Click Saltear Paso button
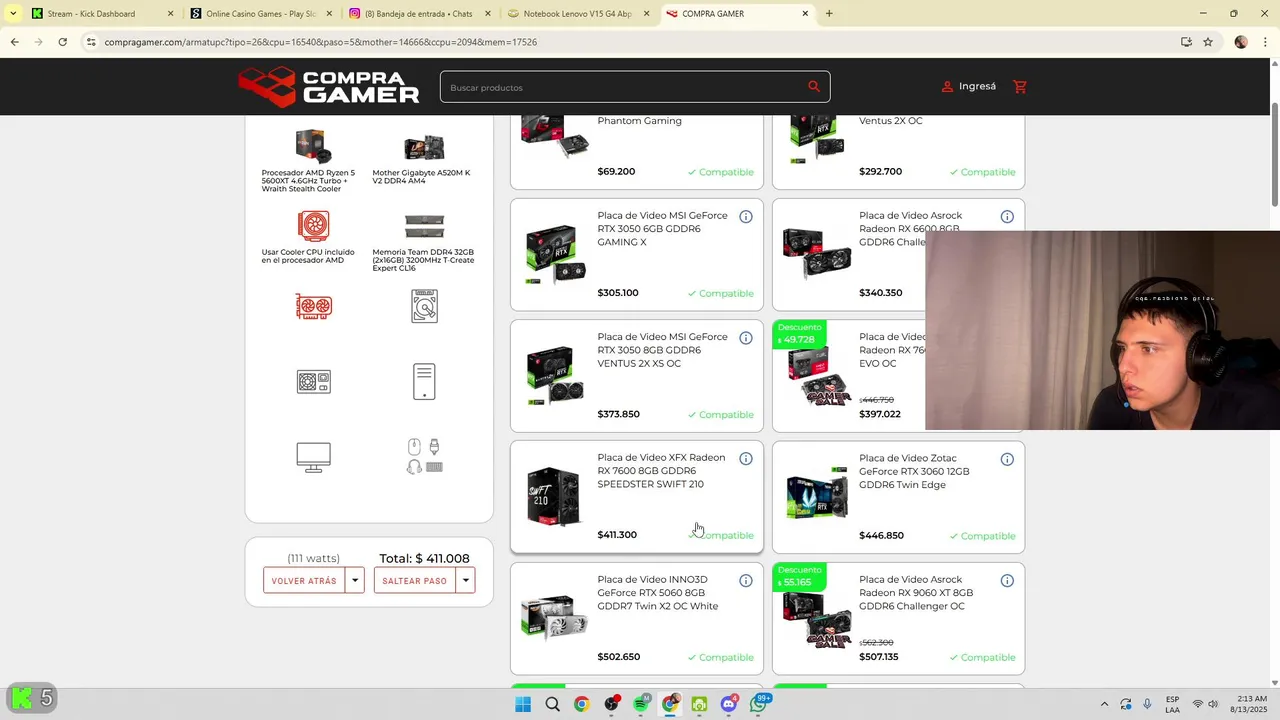 [x=415, y=581]
